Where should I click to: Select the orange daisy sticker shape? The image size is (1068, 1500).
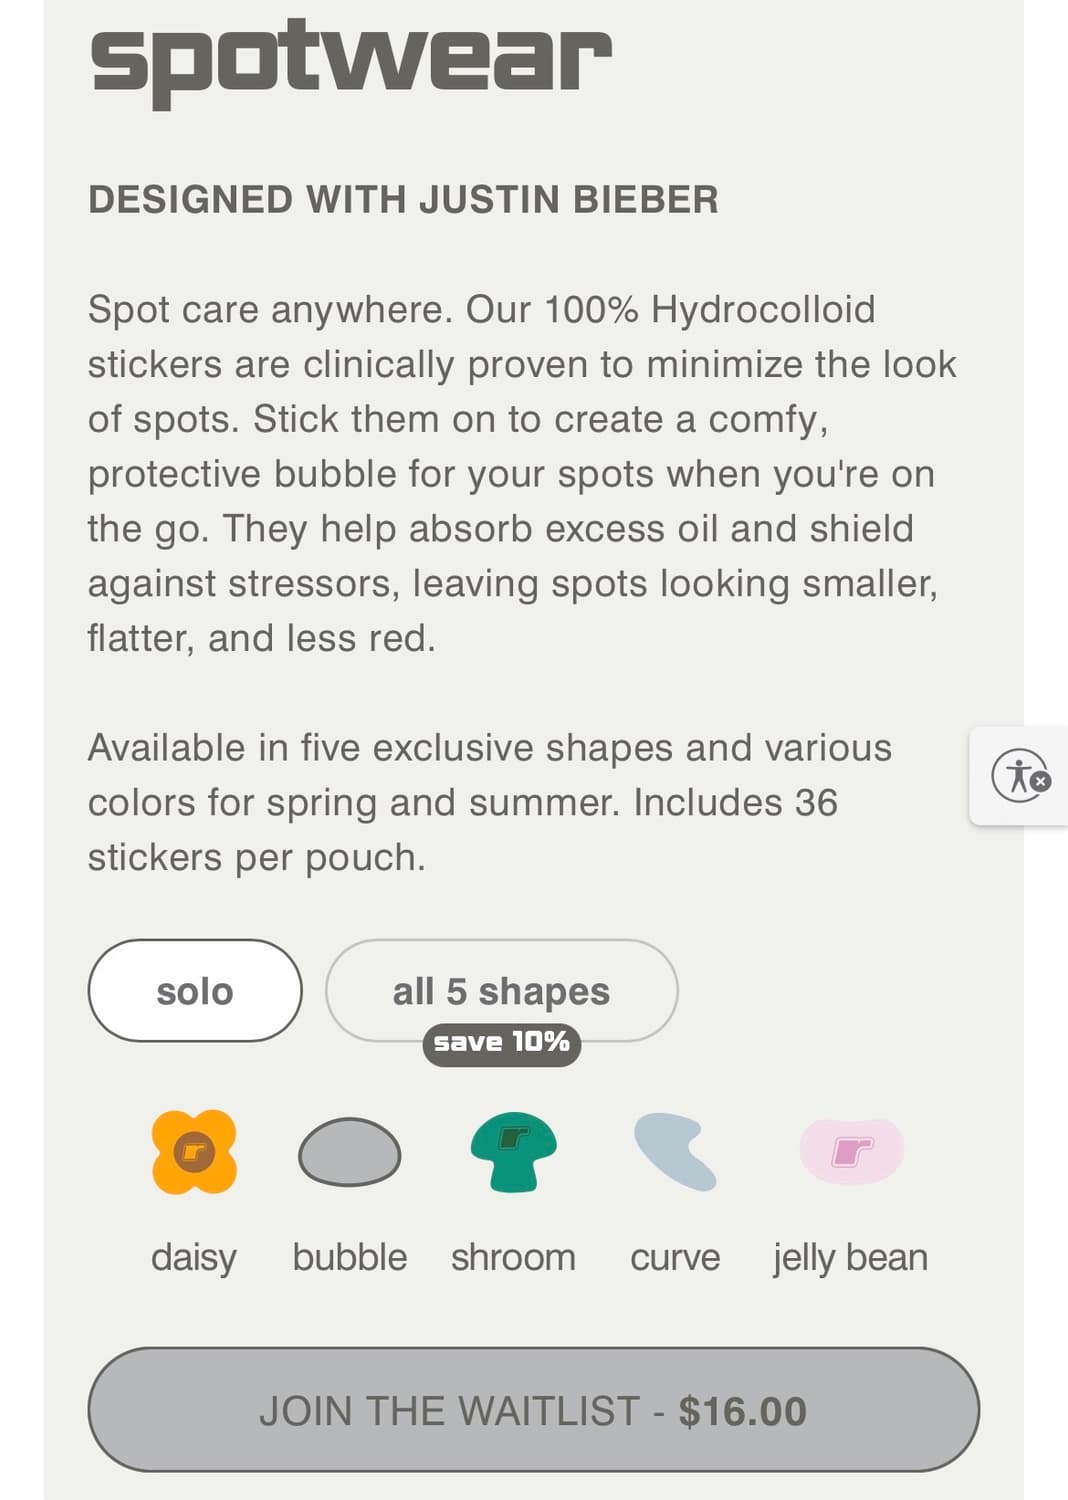pos(194,1152)
